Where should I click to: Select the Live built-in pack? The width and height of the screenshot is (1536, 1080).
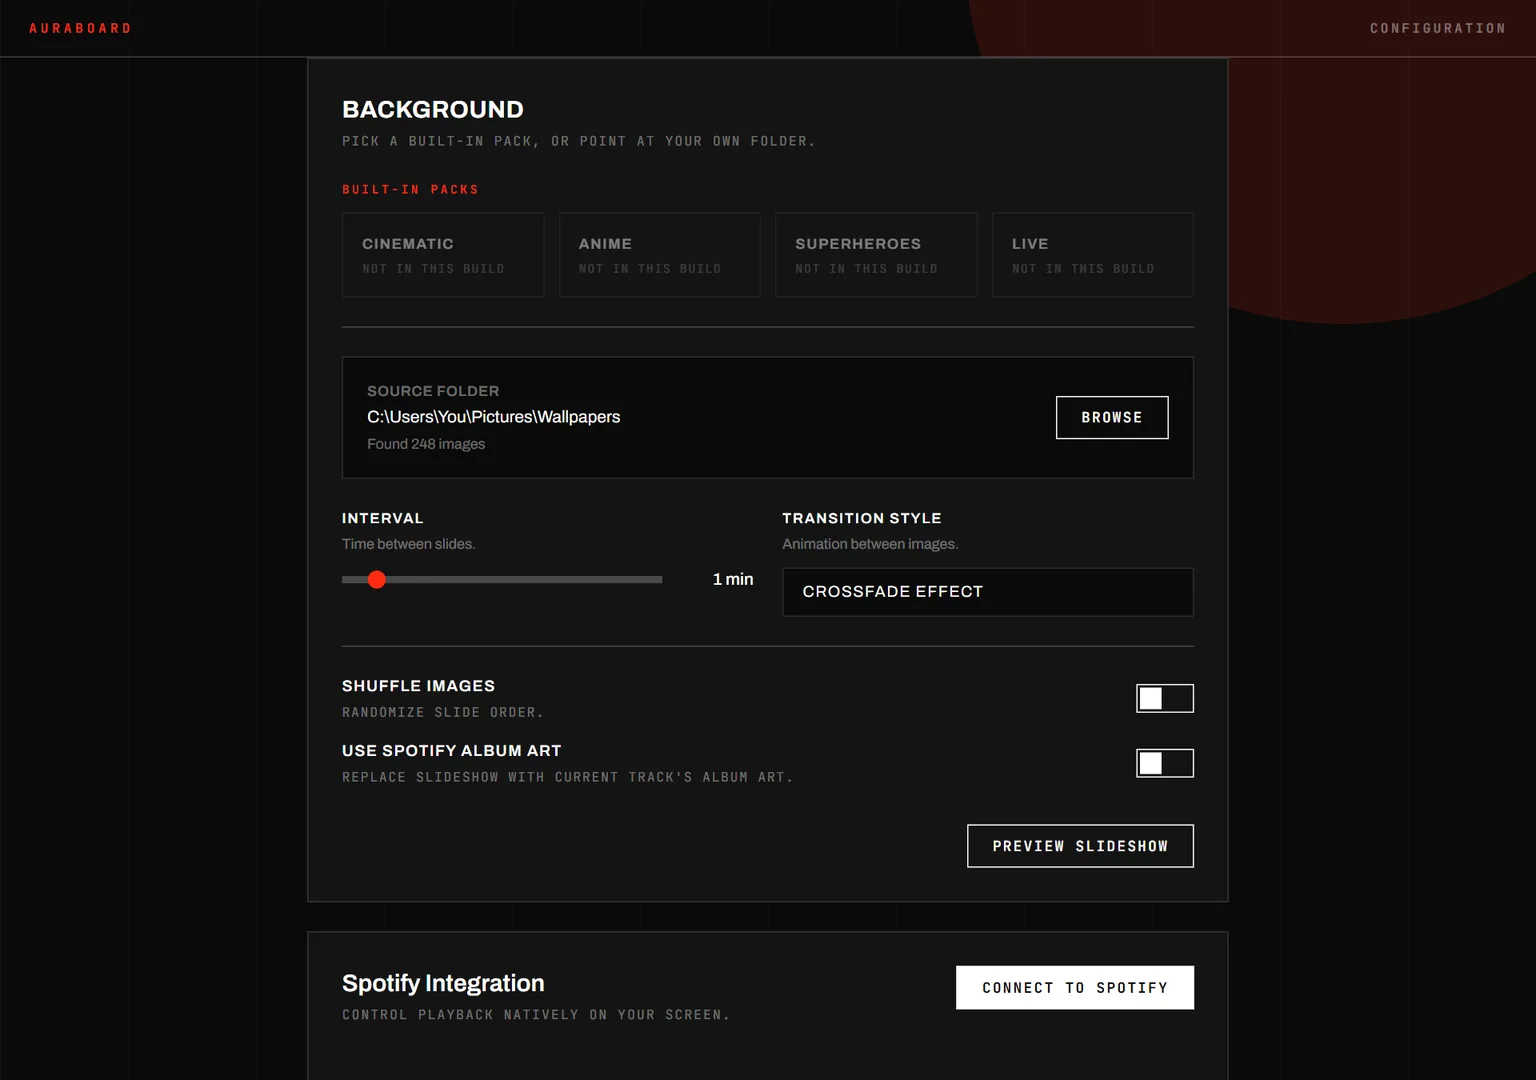point(1093,255)
